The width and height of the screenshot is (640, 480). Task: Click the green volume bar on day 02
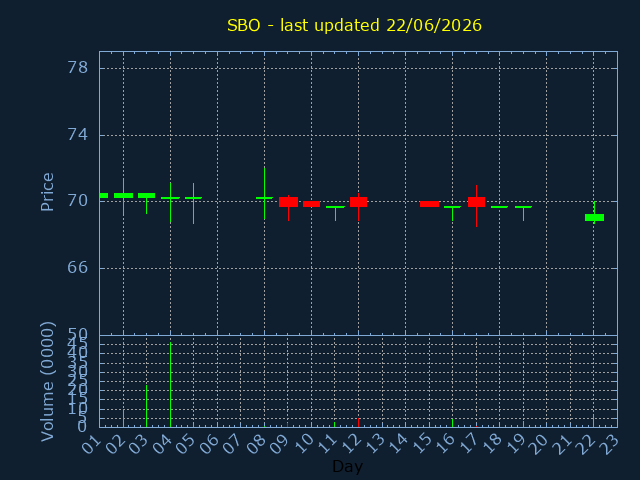123,418
